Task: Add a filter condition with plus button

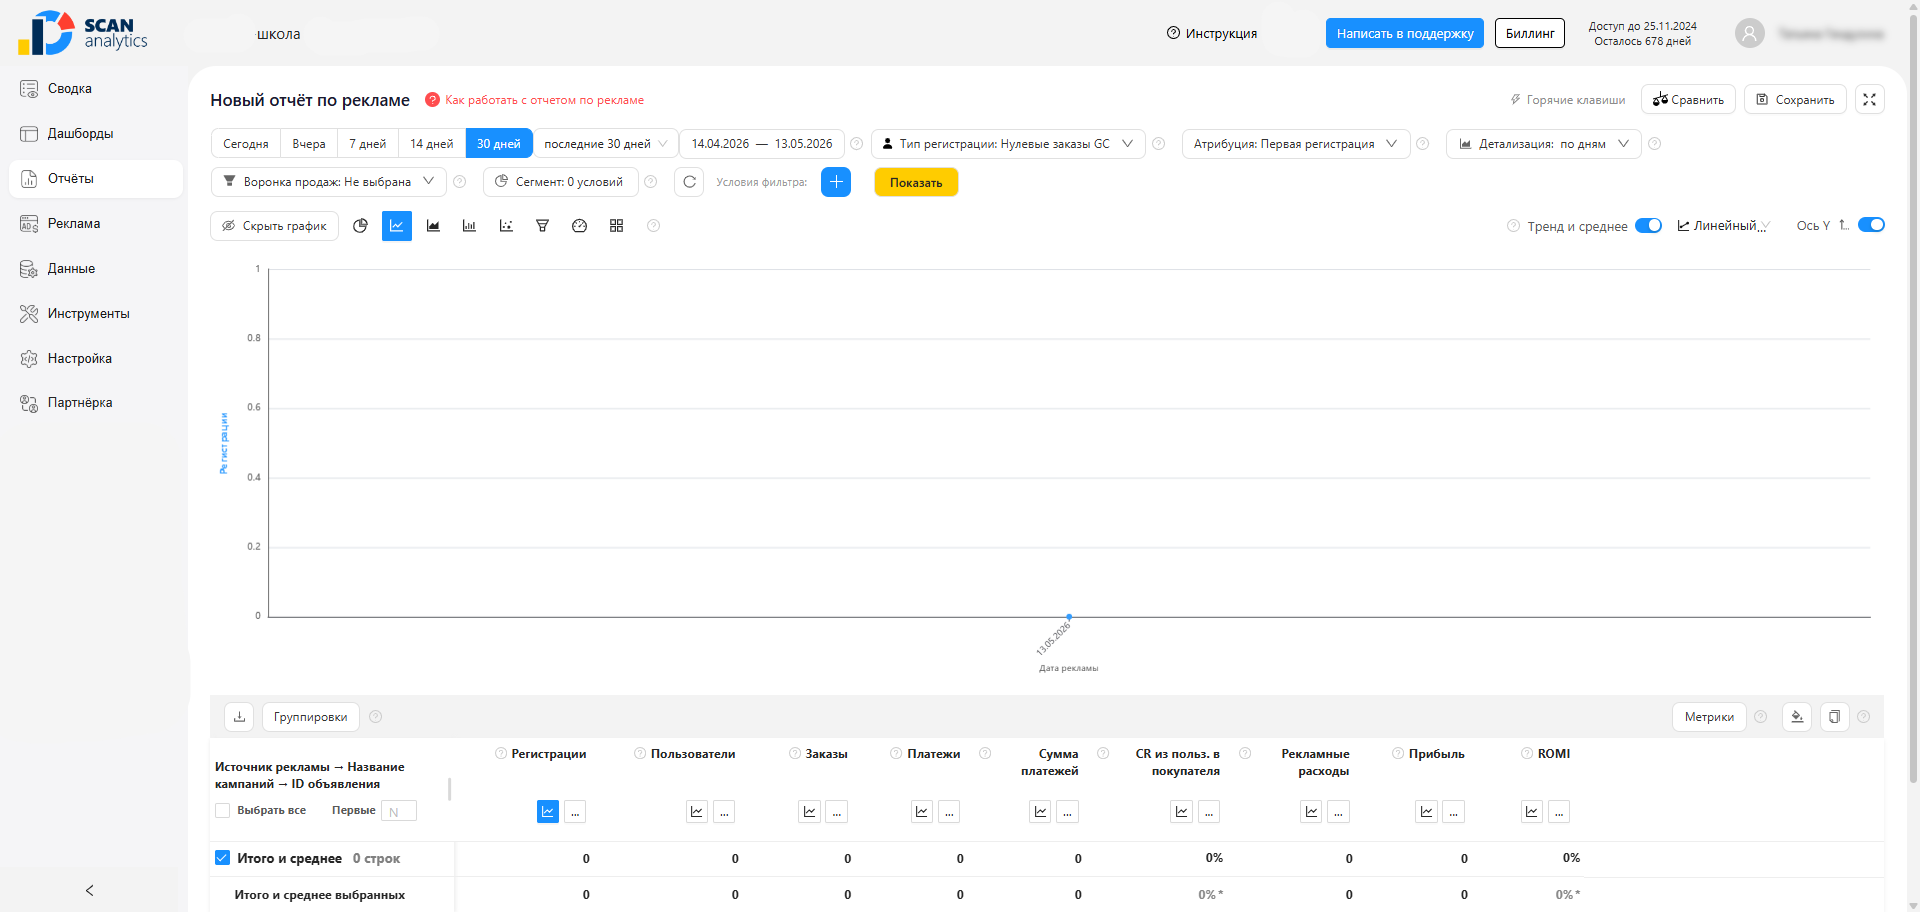Action: point(836,182)
